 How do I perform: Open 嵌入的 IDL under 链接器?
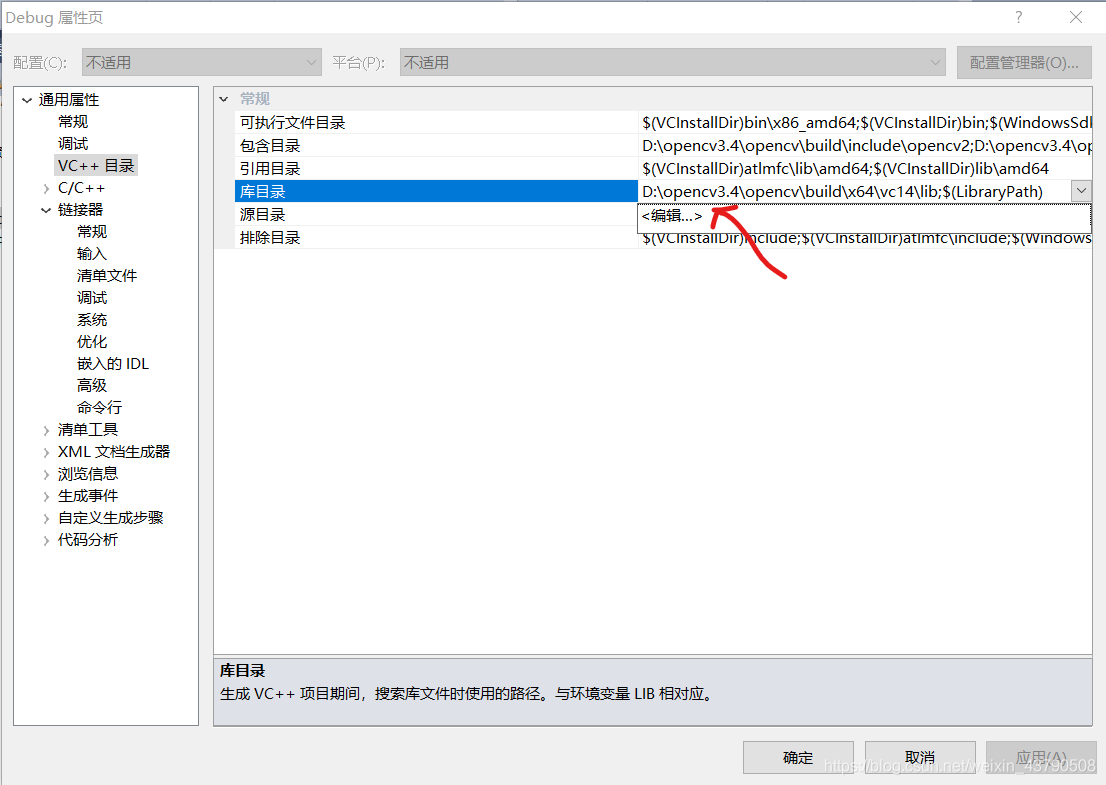(113, 364)
